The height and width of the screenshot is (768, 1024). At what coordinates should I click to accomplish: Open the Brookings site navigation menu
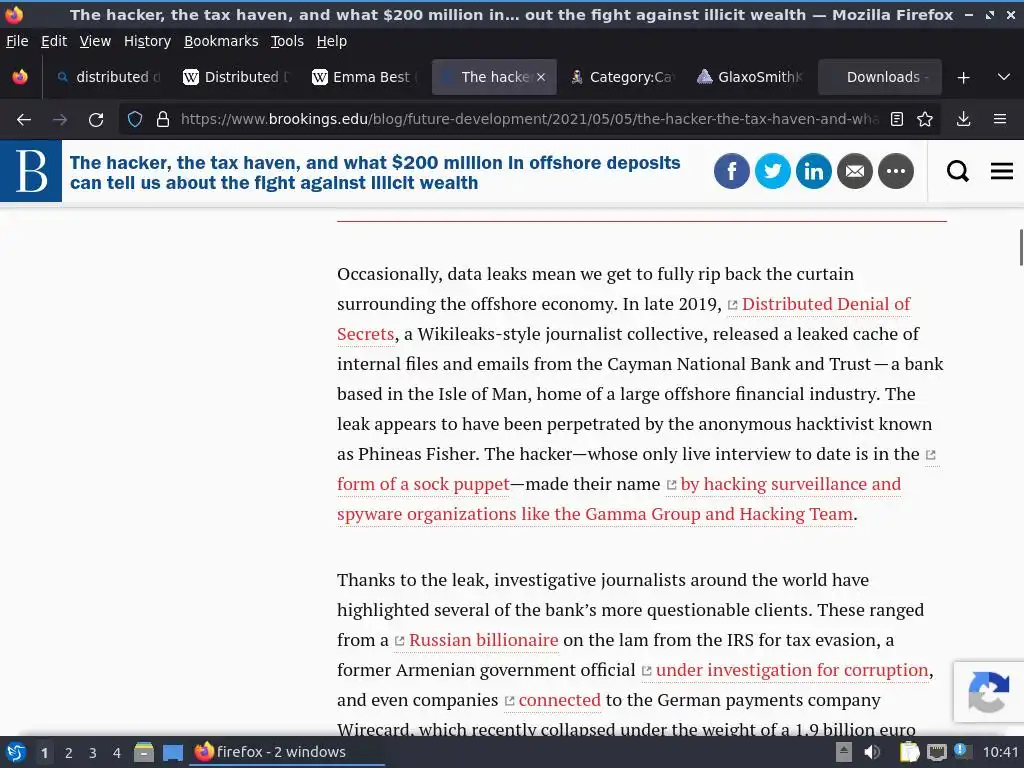click(1002, 171)
